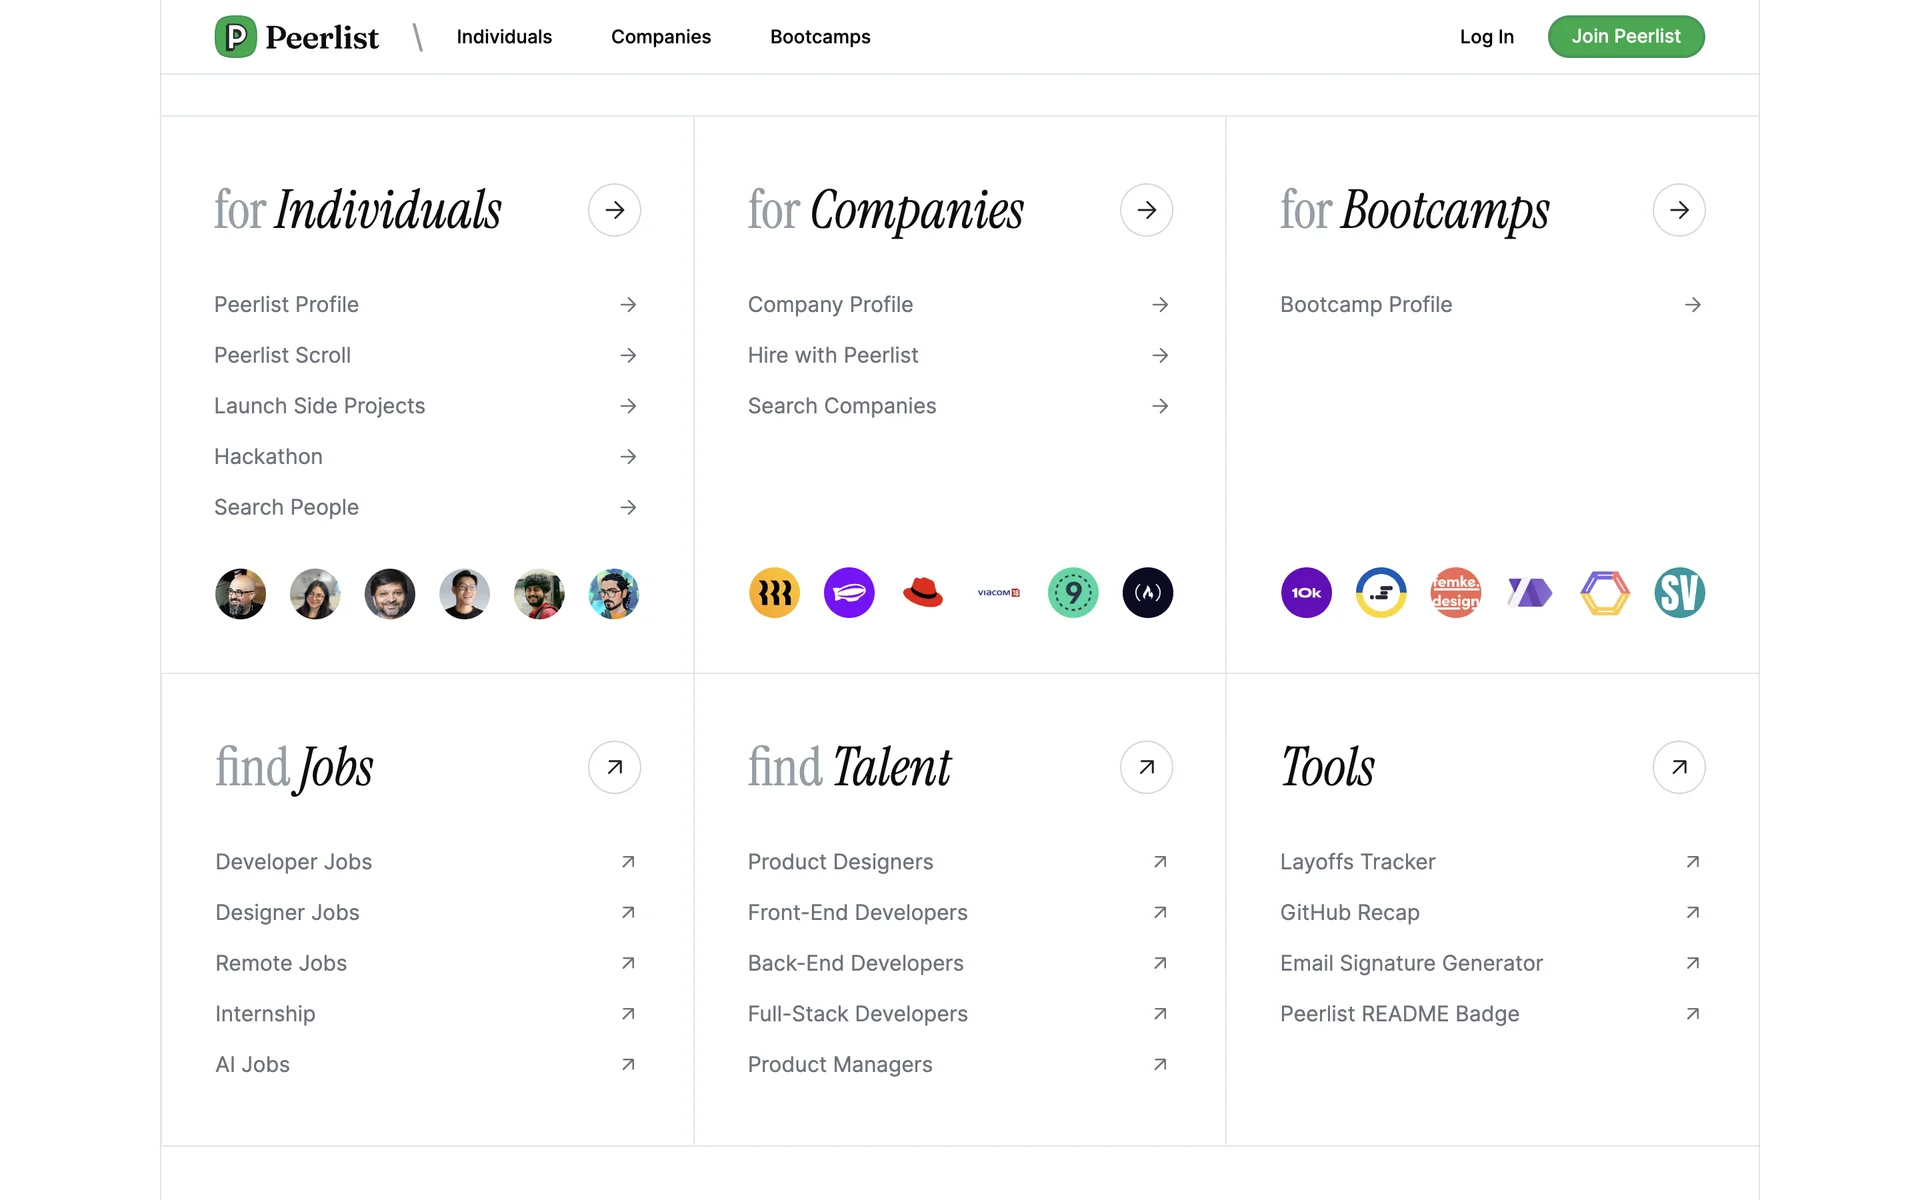
Task: Click the red hat company logo
Action: pos(923,593)
